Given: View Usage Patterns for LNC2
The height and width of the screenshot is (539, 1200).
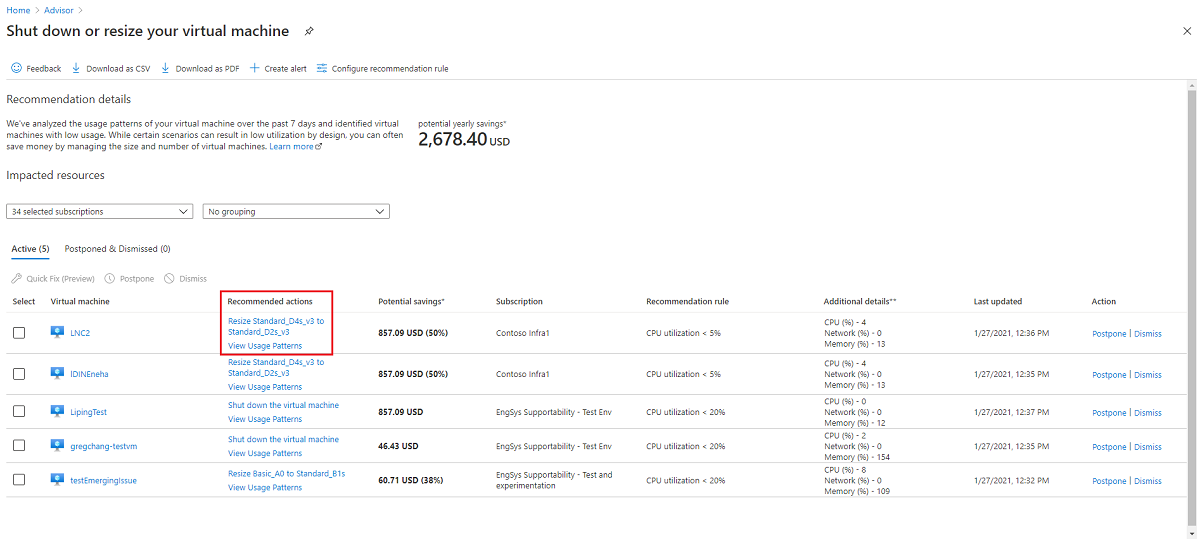Looking at the screenshot, I should pos(265,346).
